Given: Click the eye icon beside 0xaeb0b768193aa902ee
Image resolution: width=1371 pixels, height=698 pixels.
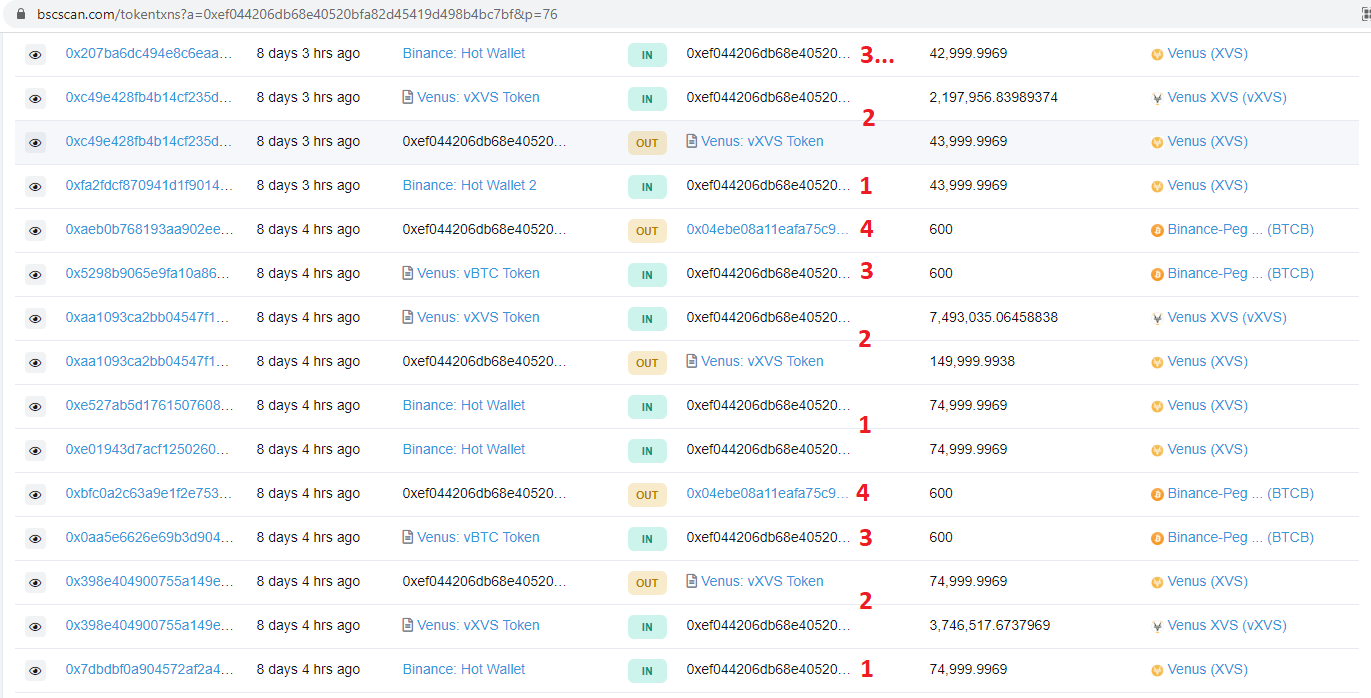Looking at the screenshot, I should click(x=35, y=231).
